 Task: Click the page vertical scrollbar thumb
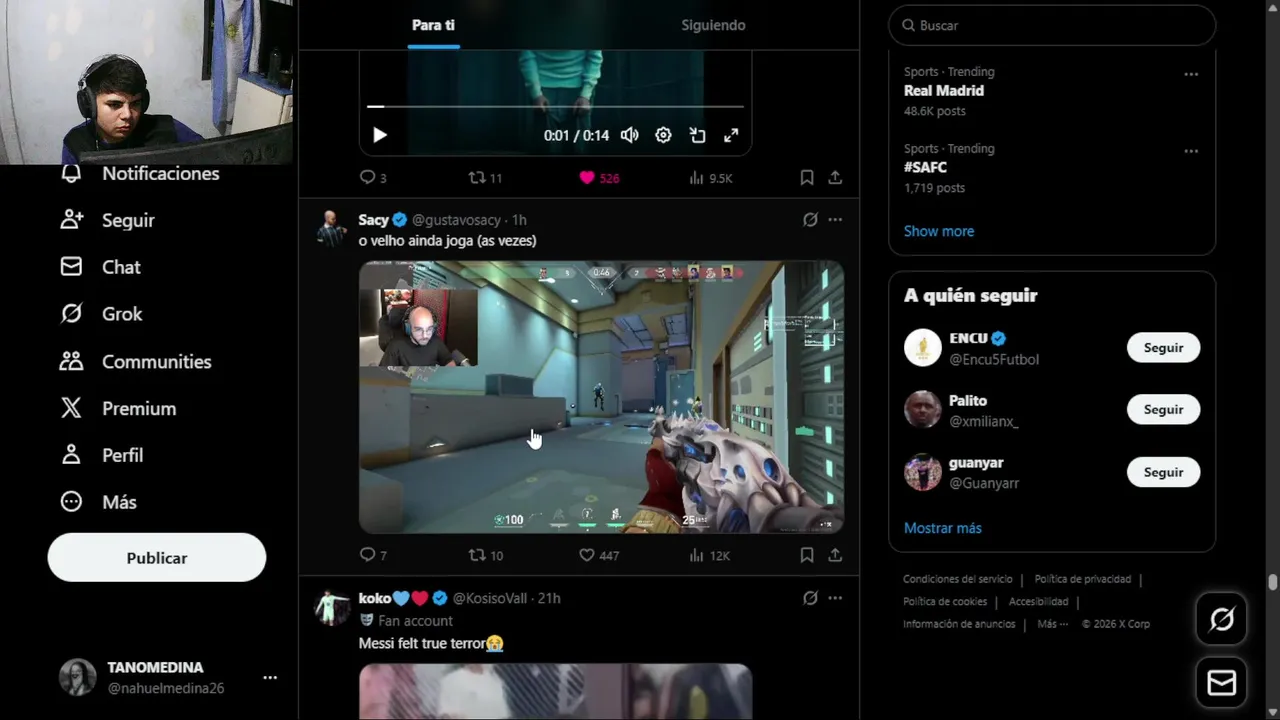[x=1273, y=582]
